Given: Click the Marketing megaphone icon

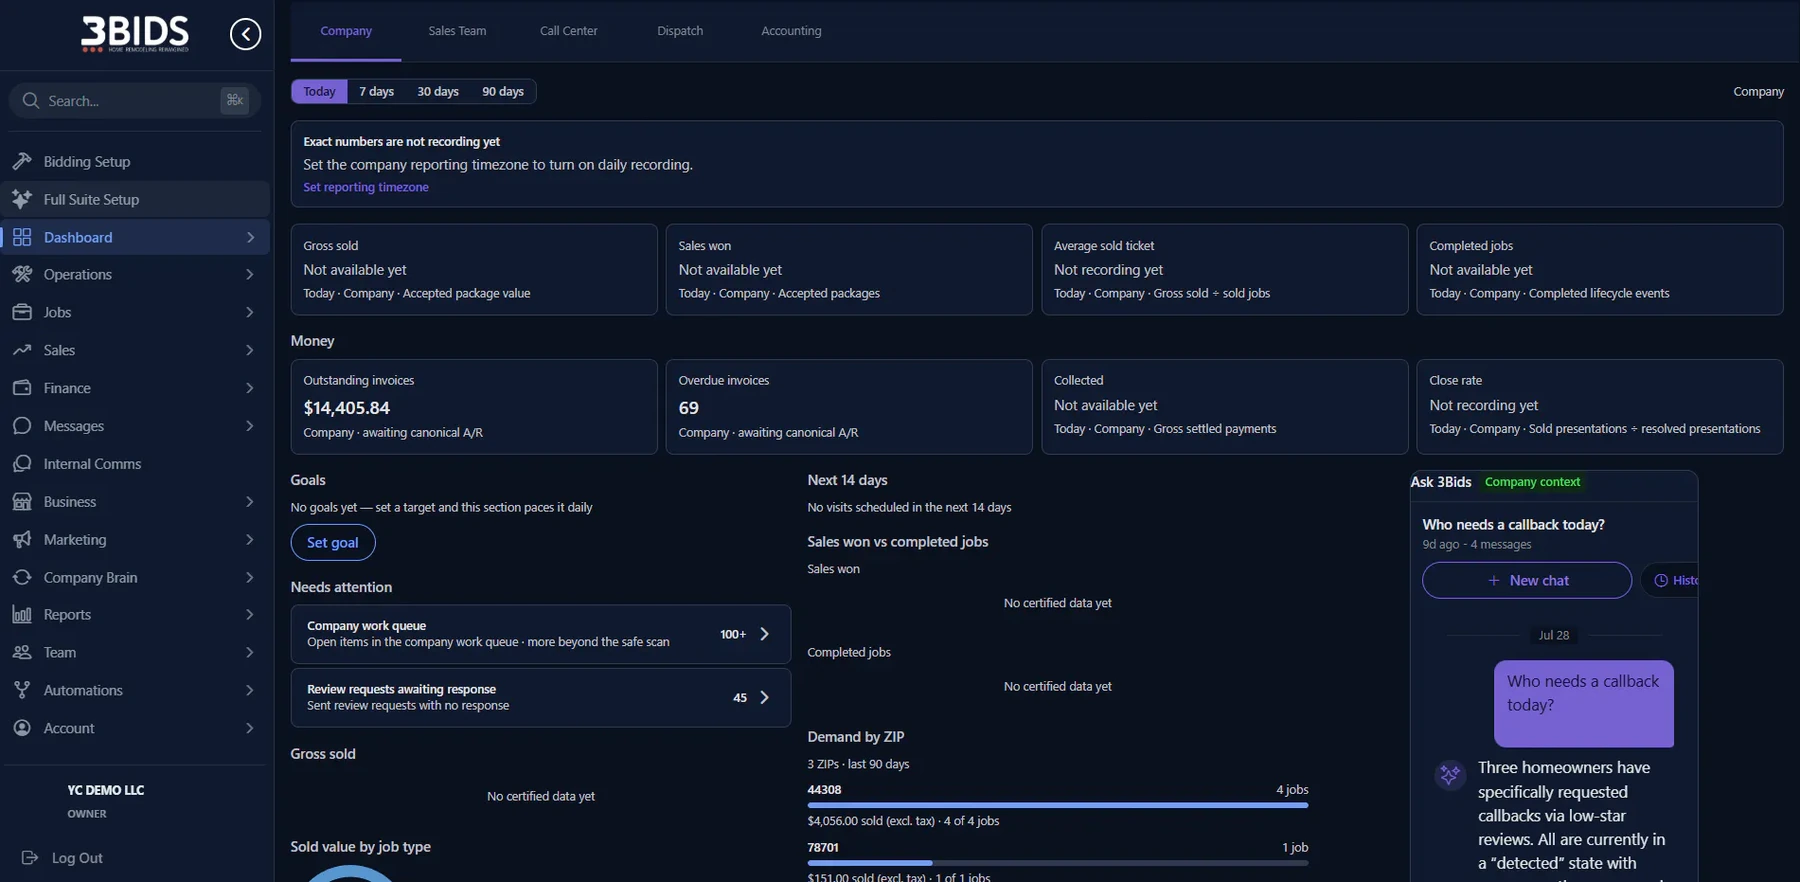Looking at the screenshot, I should [x=22, y=539].
